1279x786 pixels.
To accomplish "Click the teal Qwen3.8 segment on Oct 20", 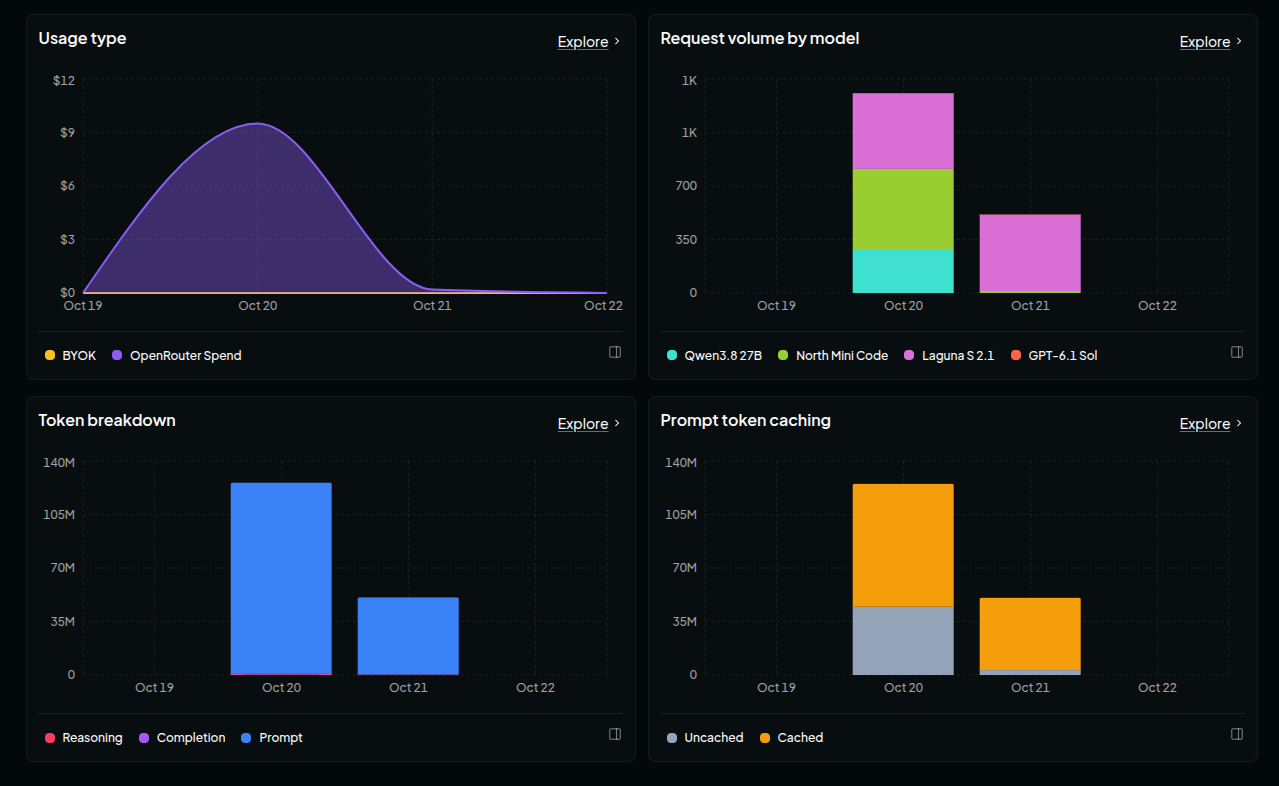I will [903, 271].
